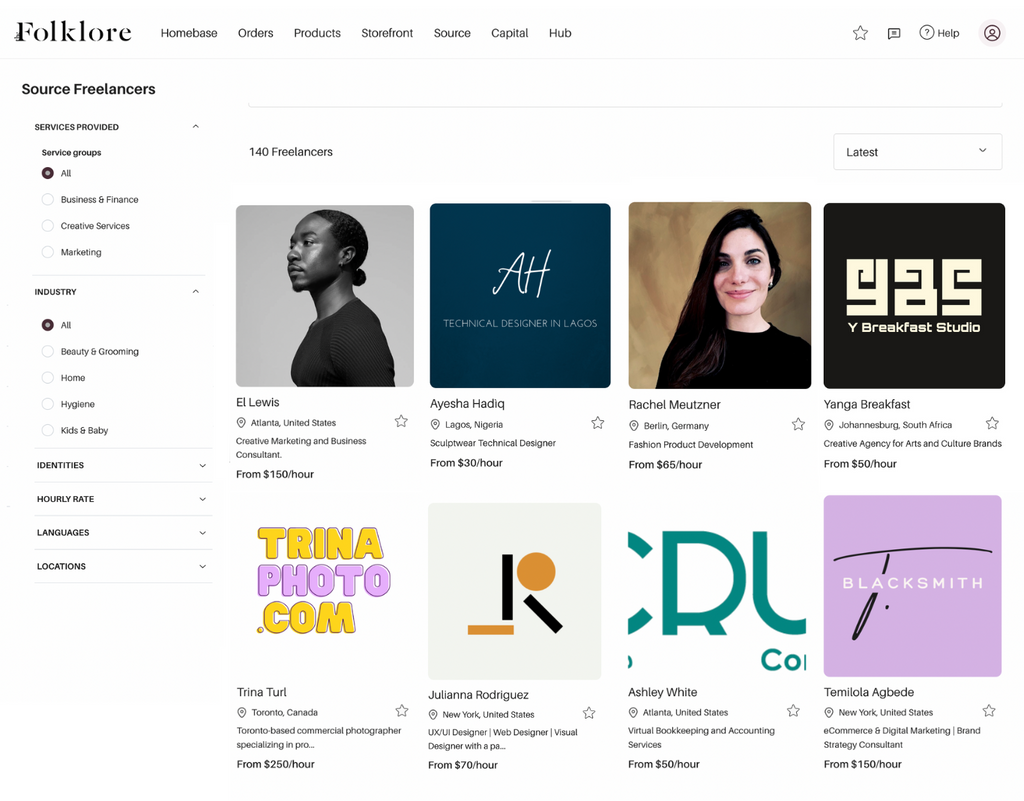The width and height of the screenshot is (1024, 801).
Task: Click the favorites star icon in header
Action: click(x=860, y=33)
